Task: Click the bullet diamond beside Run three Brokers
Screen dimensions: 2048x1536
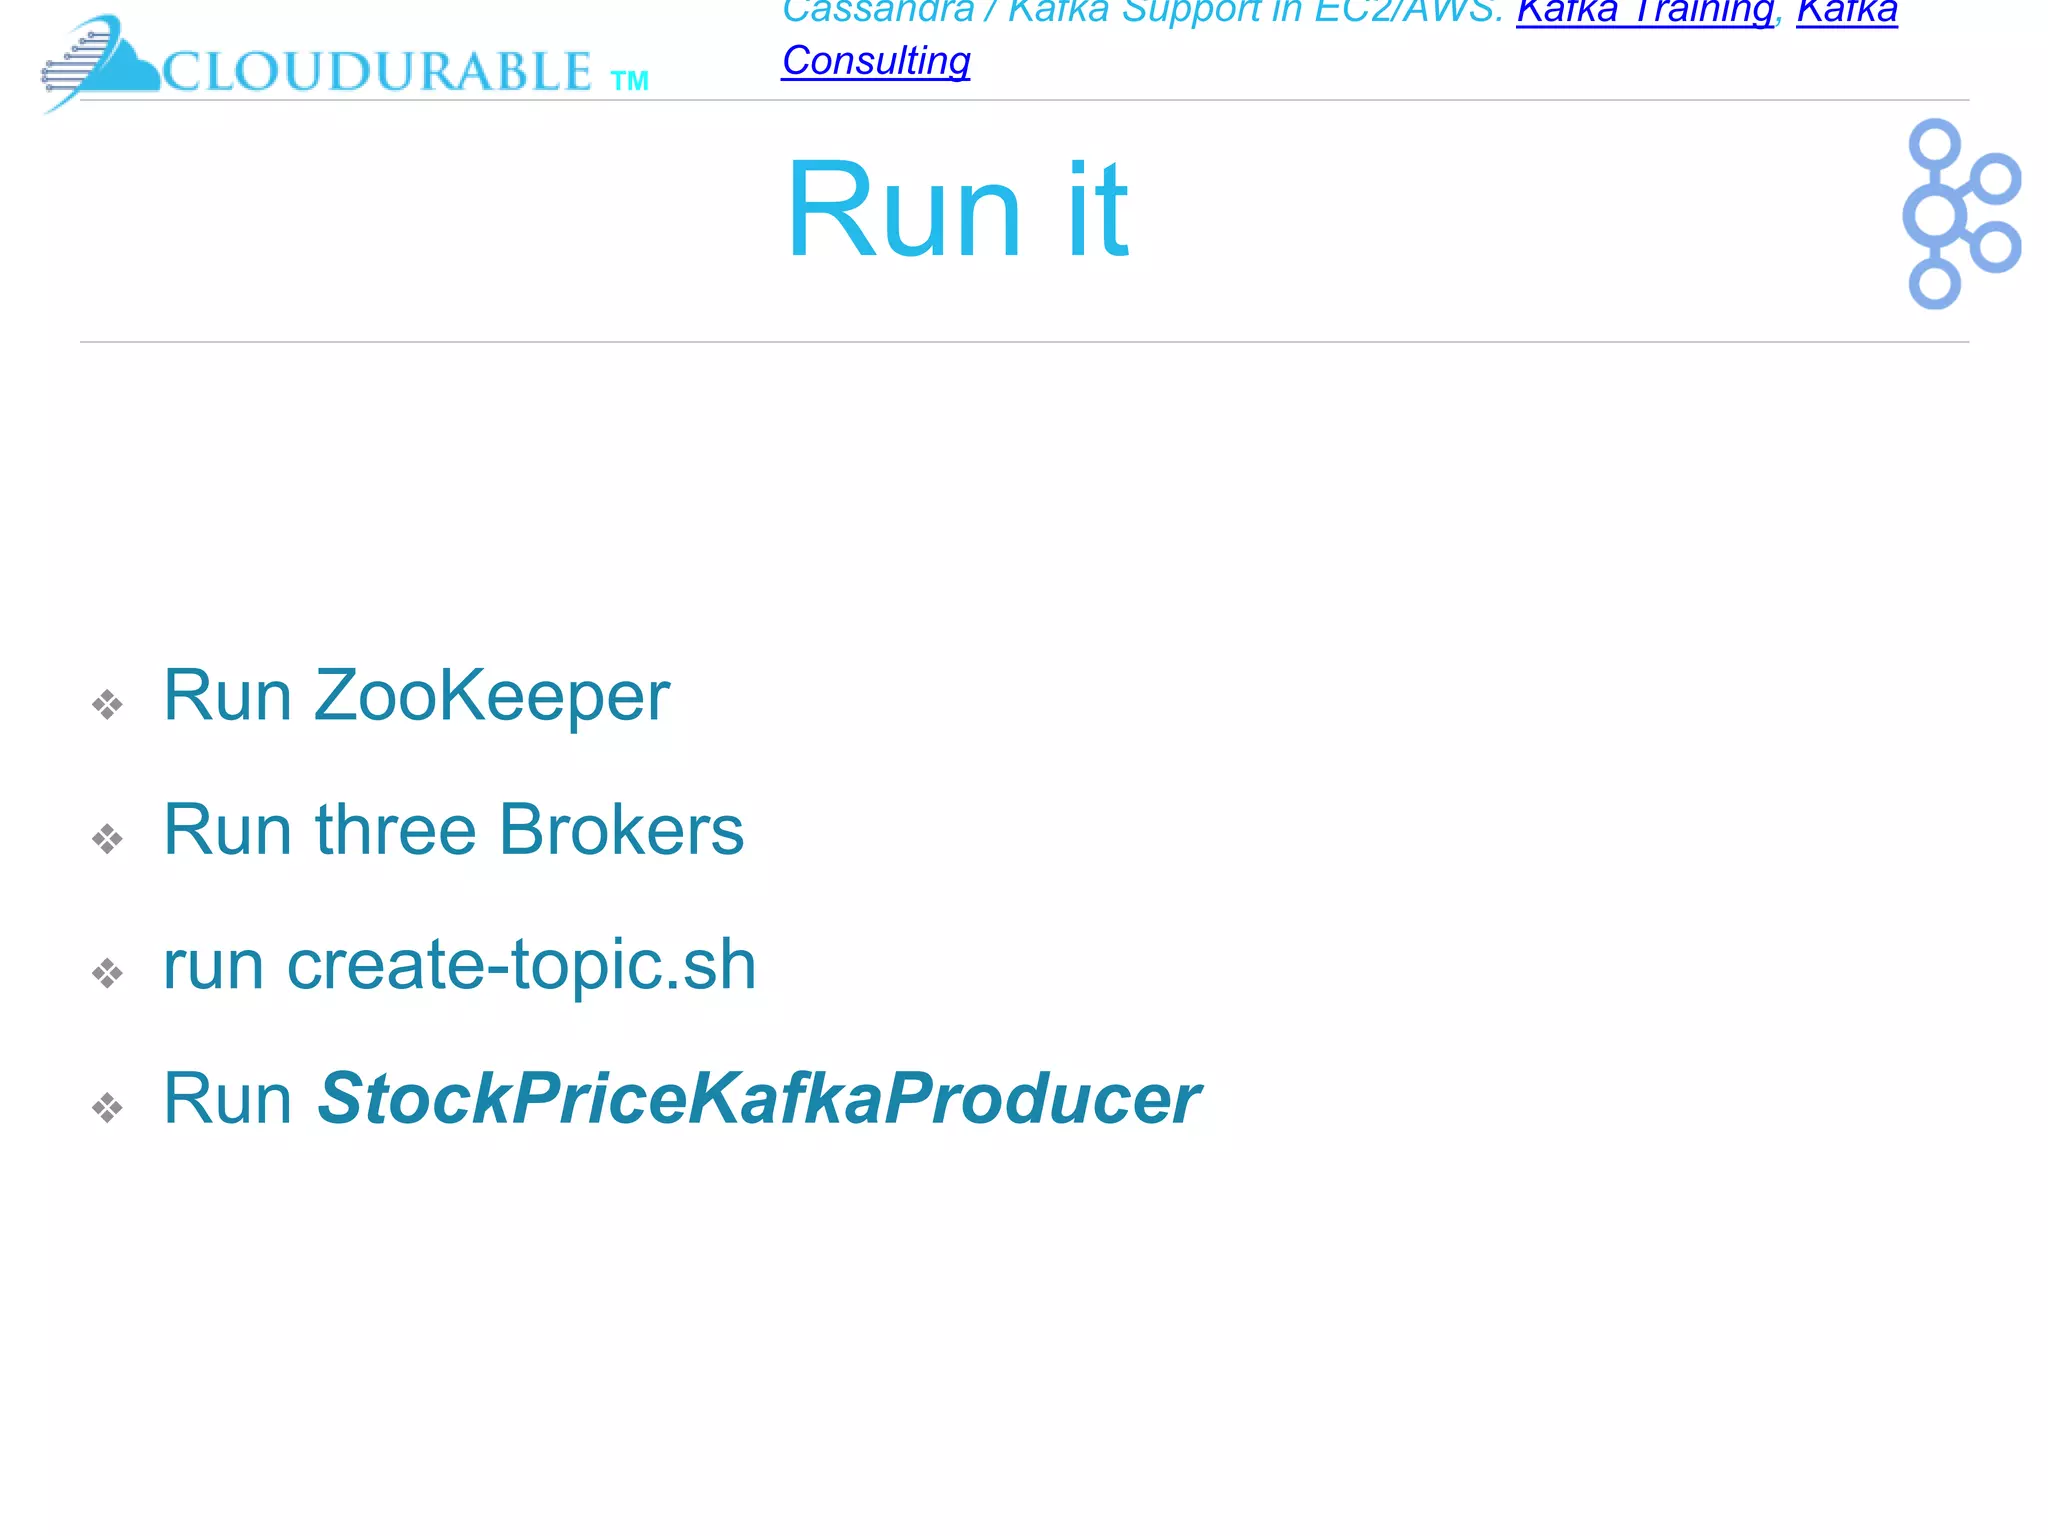Action: 107,838
